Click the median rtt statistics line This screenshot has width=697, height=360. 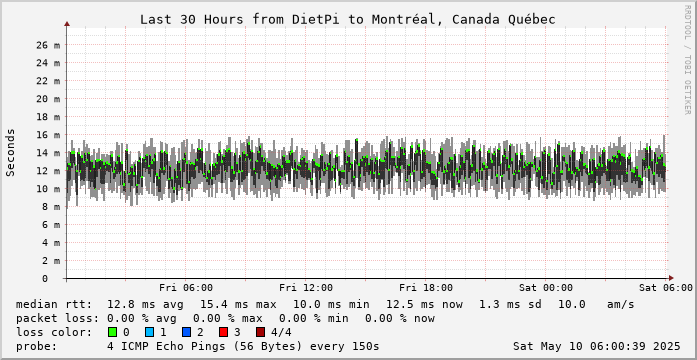pos(325,304)
